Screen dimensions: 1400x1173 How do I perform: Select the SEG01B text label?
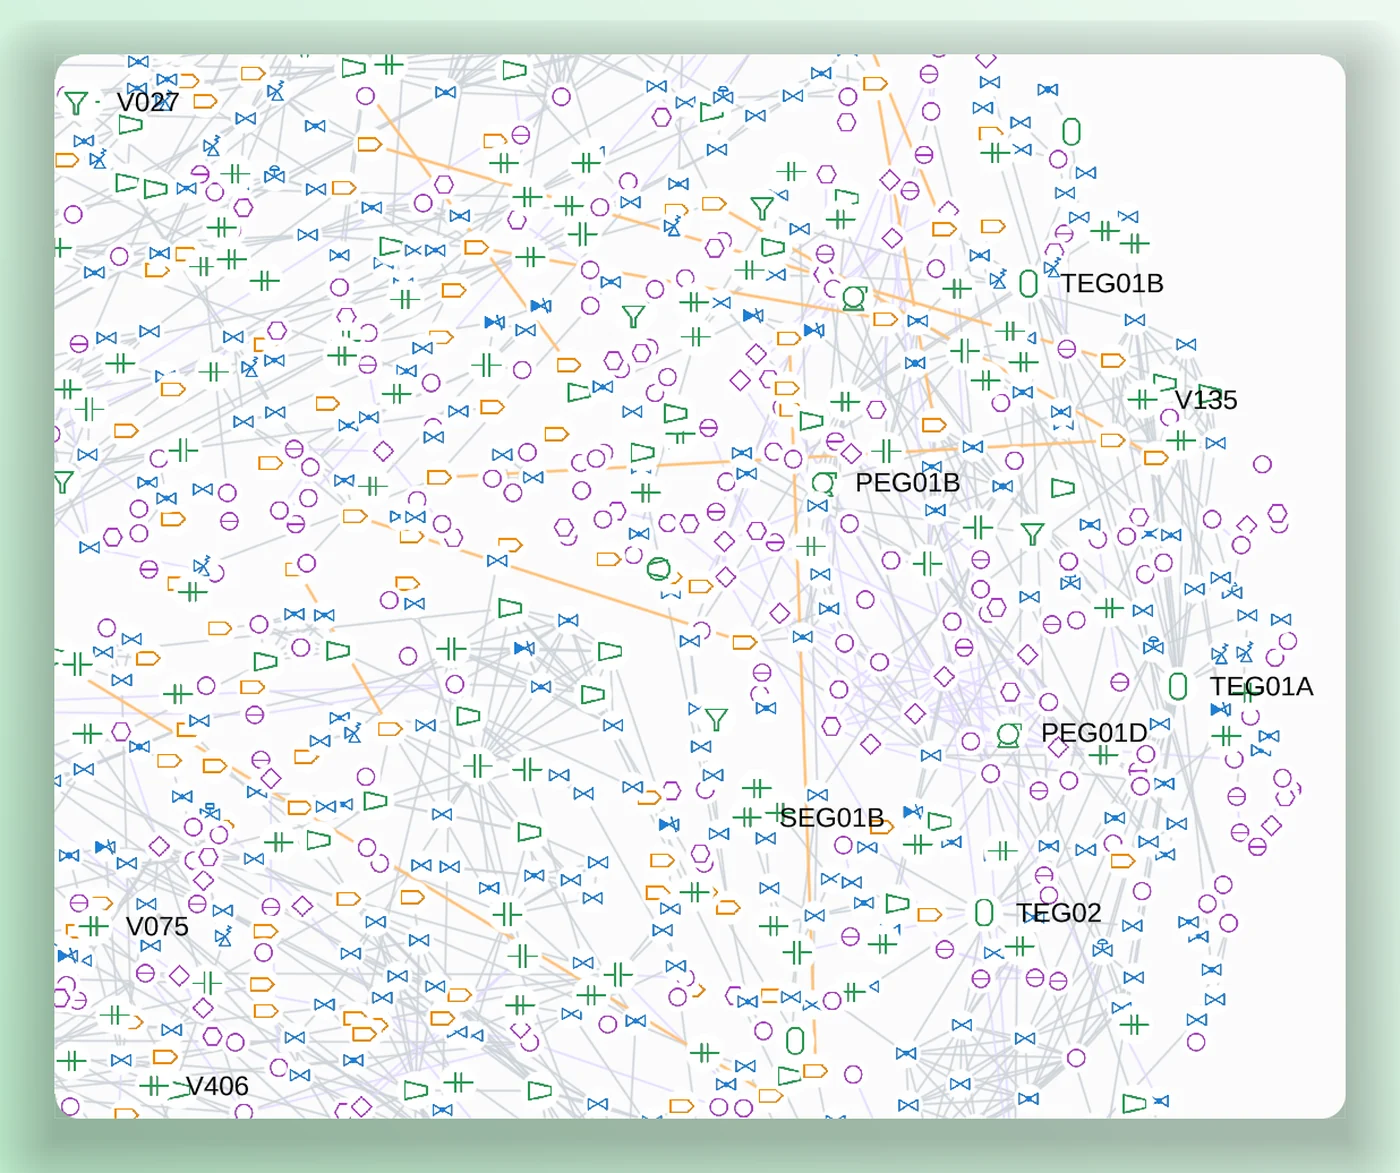[831, 817]
